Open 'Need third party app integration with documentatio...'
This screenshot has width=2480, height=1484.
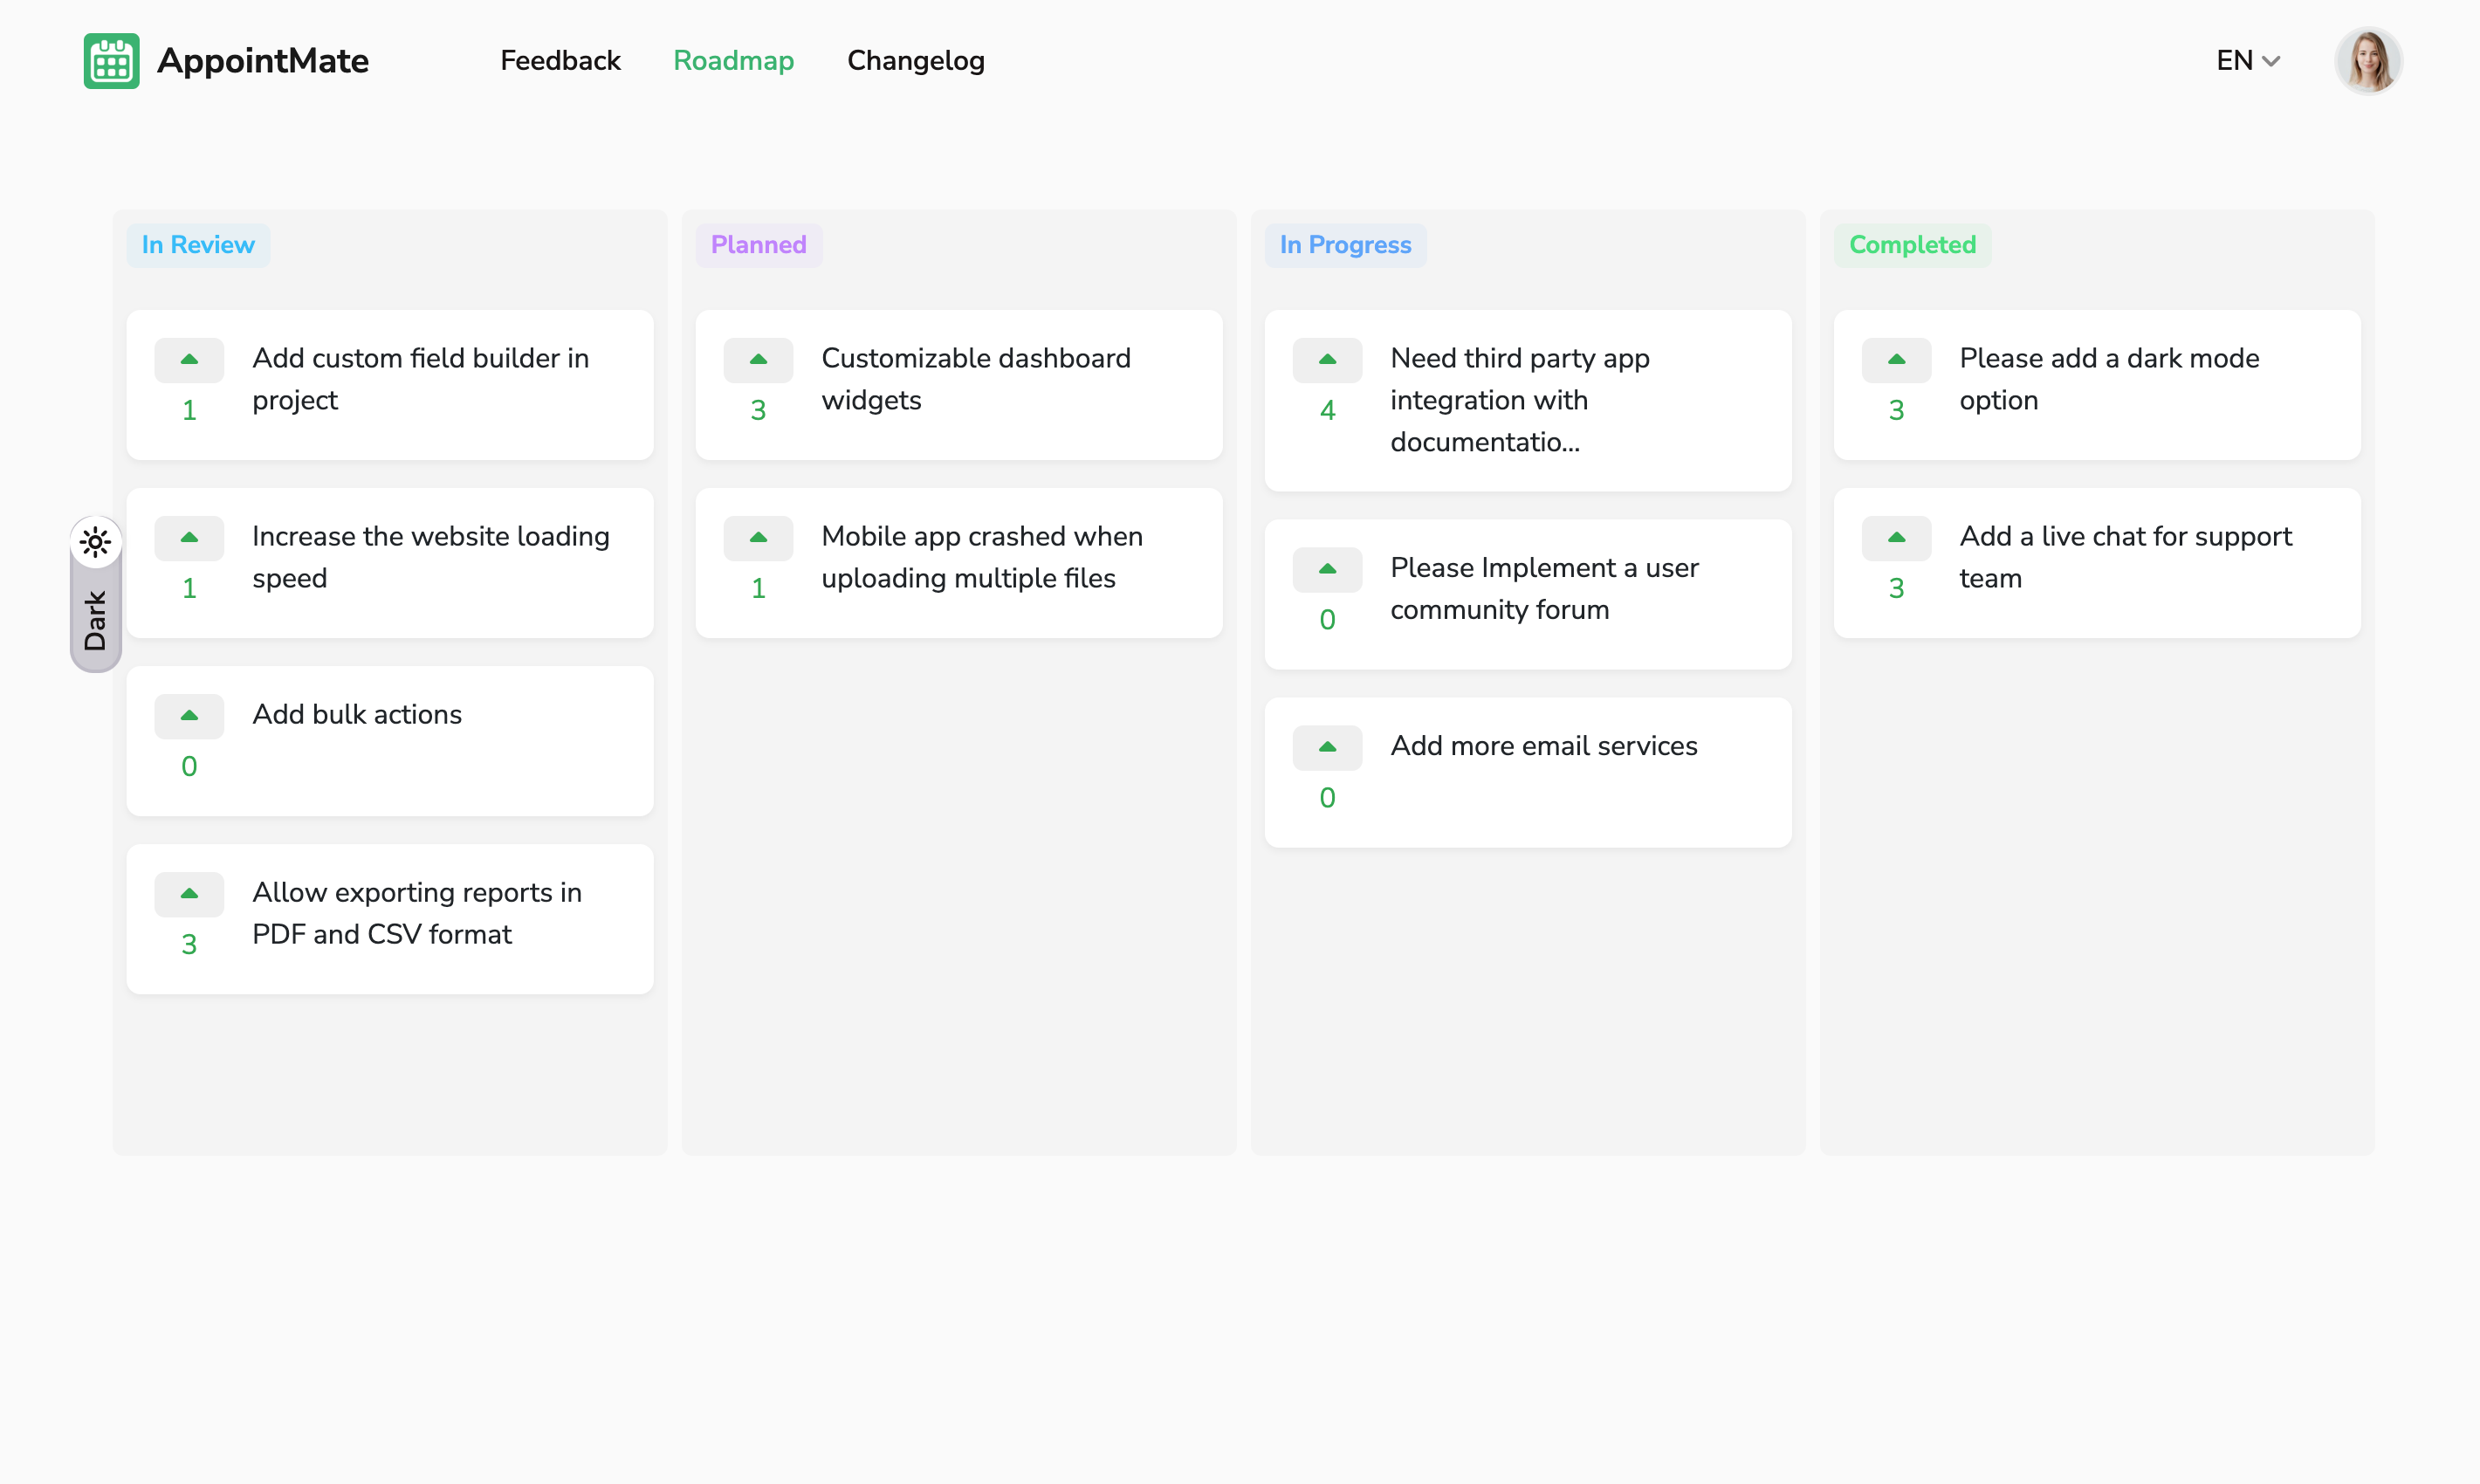1520,400
